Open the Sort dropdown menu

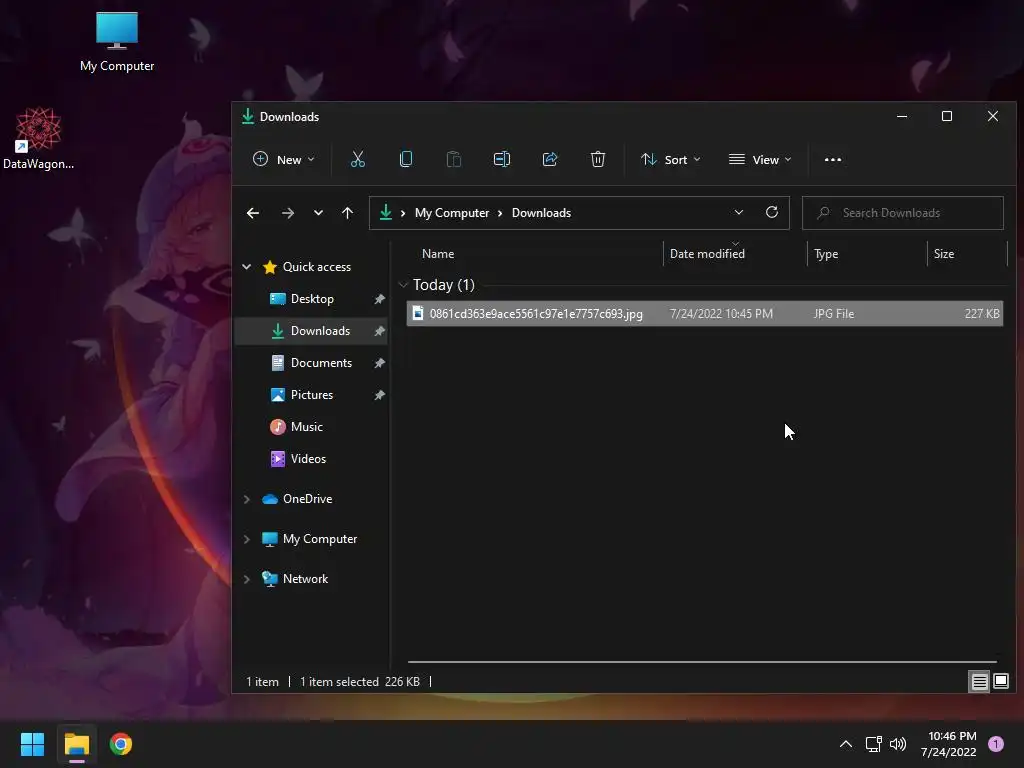(x=671, y=159)
